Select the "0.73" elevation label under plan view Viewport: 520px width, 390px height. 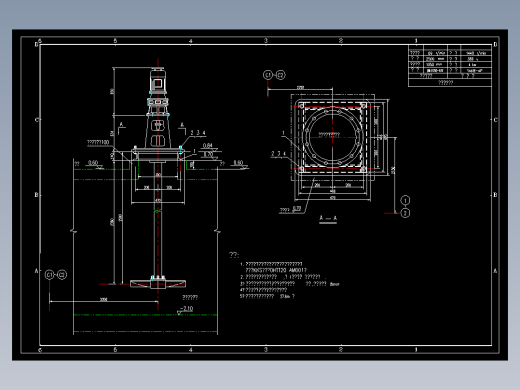point(297,209)
